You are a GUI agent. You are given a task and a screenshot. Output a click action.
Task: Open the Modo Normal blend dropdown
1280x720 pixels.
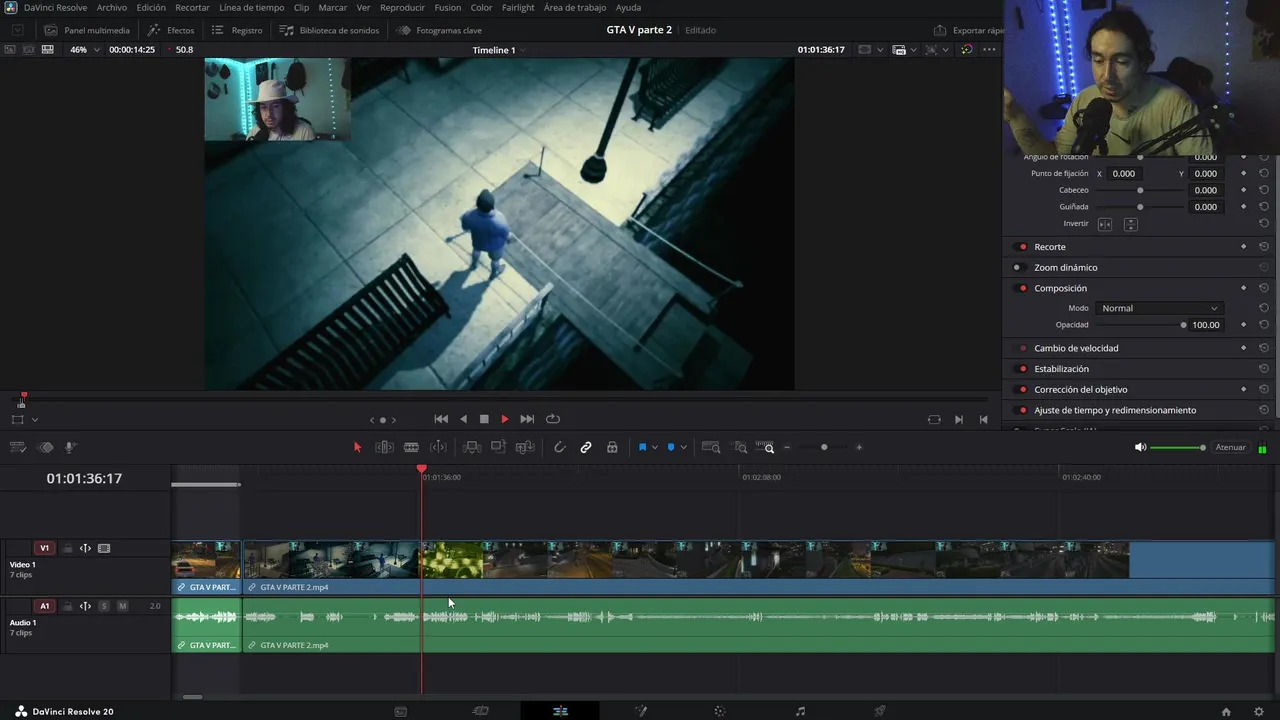point(1159,308)
